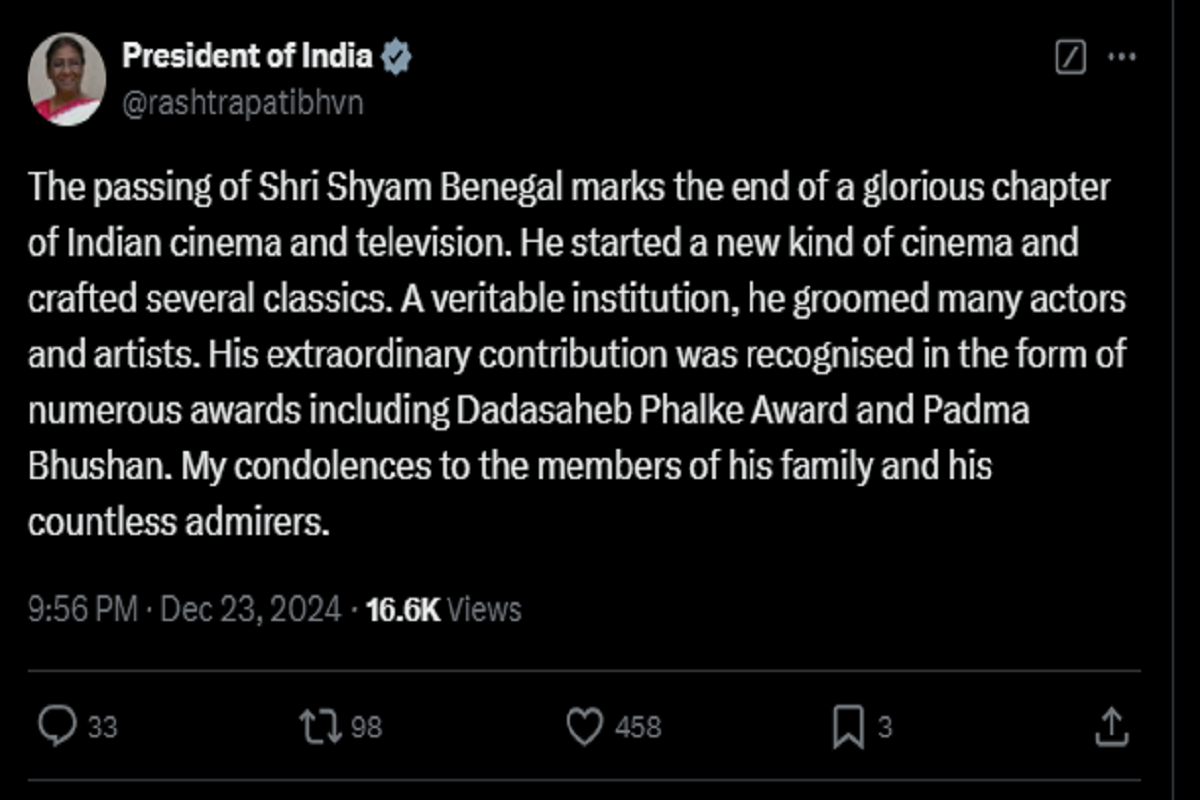Click the 9:56 PM timestamp
1200x800 pixels.
82,609
